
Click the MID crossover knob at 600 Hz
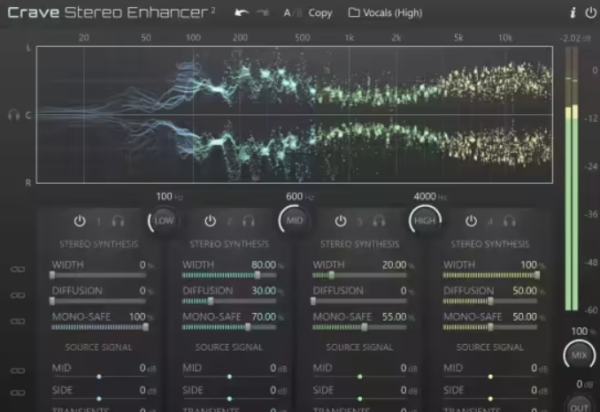294,218
